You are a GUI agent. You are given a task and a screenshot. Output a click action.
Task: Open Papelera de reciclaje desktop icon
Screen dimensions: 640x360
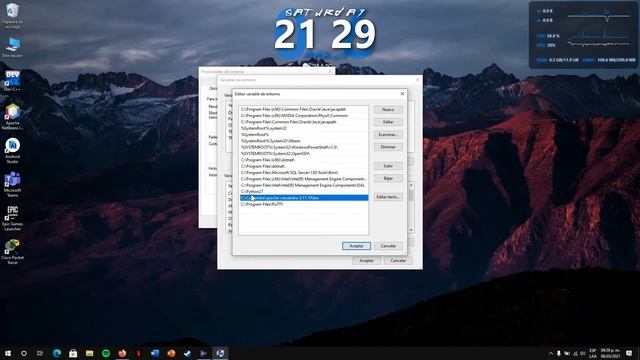[x=13, y=16]
